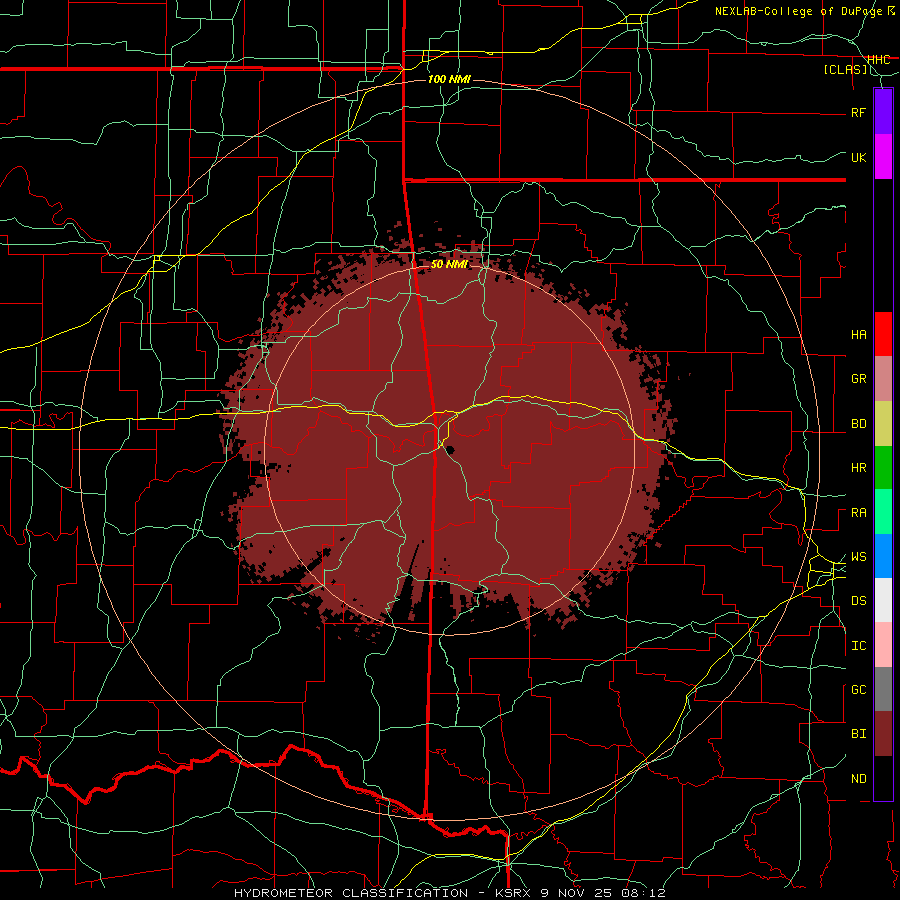Viewport: 900px width, 900px height.
Task: Click the UK legend label
Action: (858, 157)
